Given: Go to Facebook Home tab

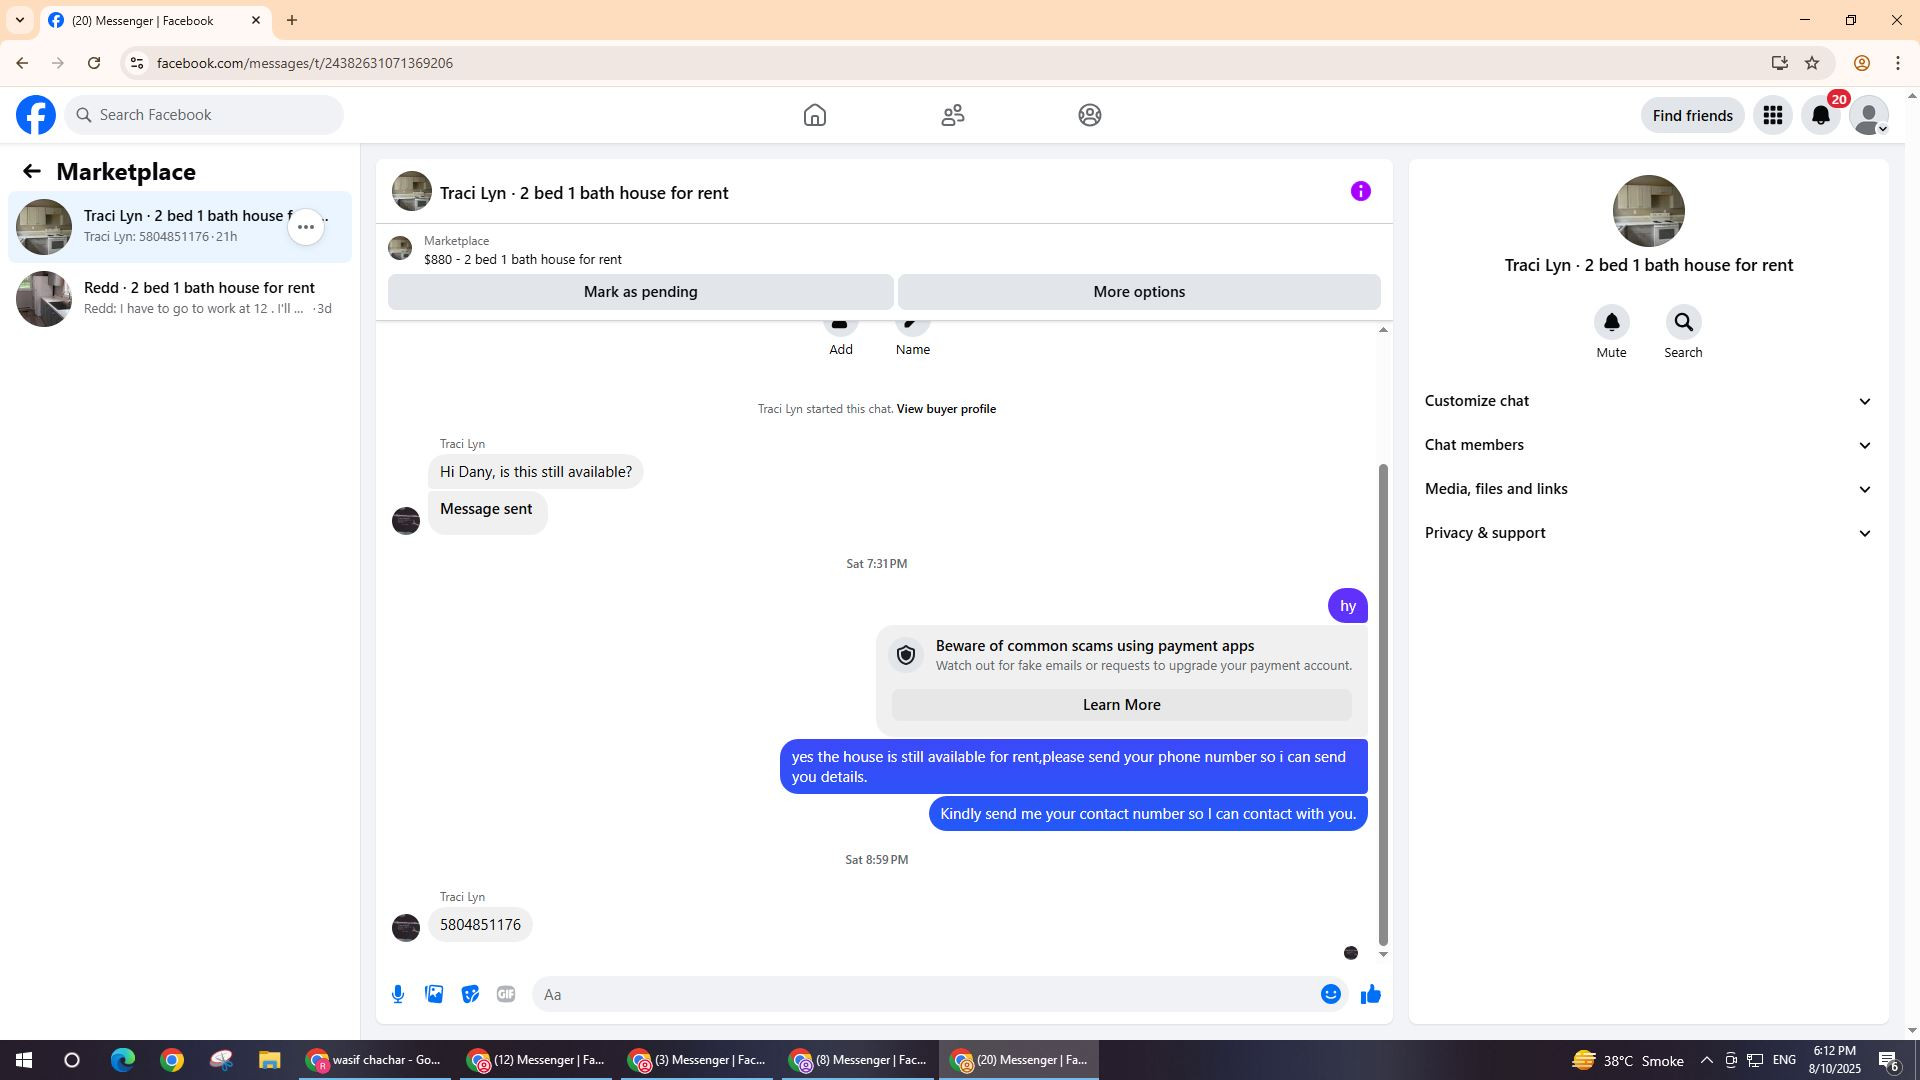Looking at the screenshot, I should click(x=815, y=116).
